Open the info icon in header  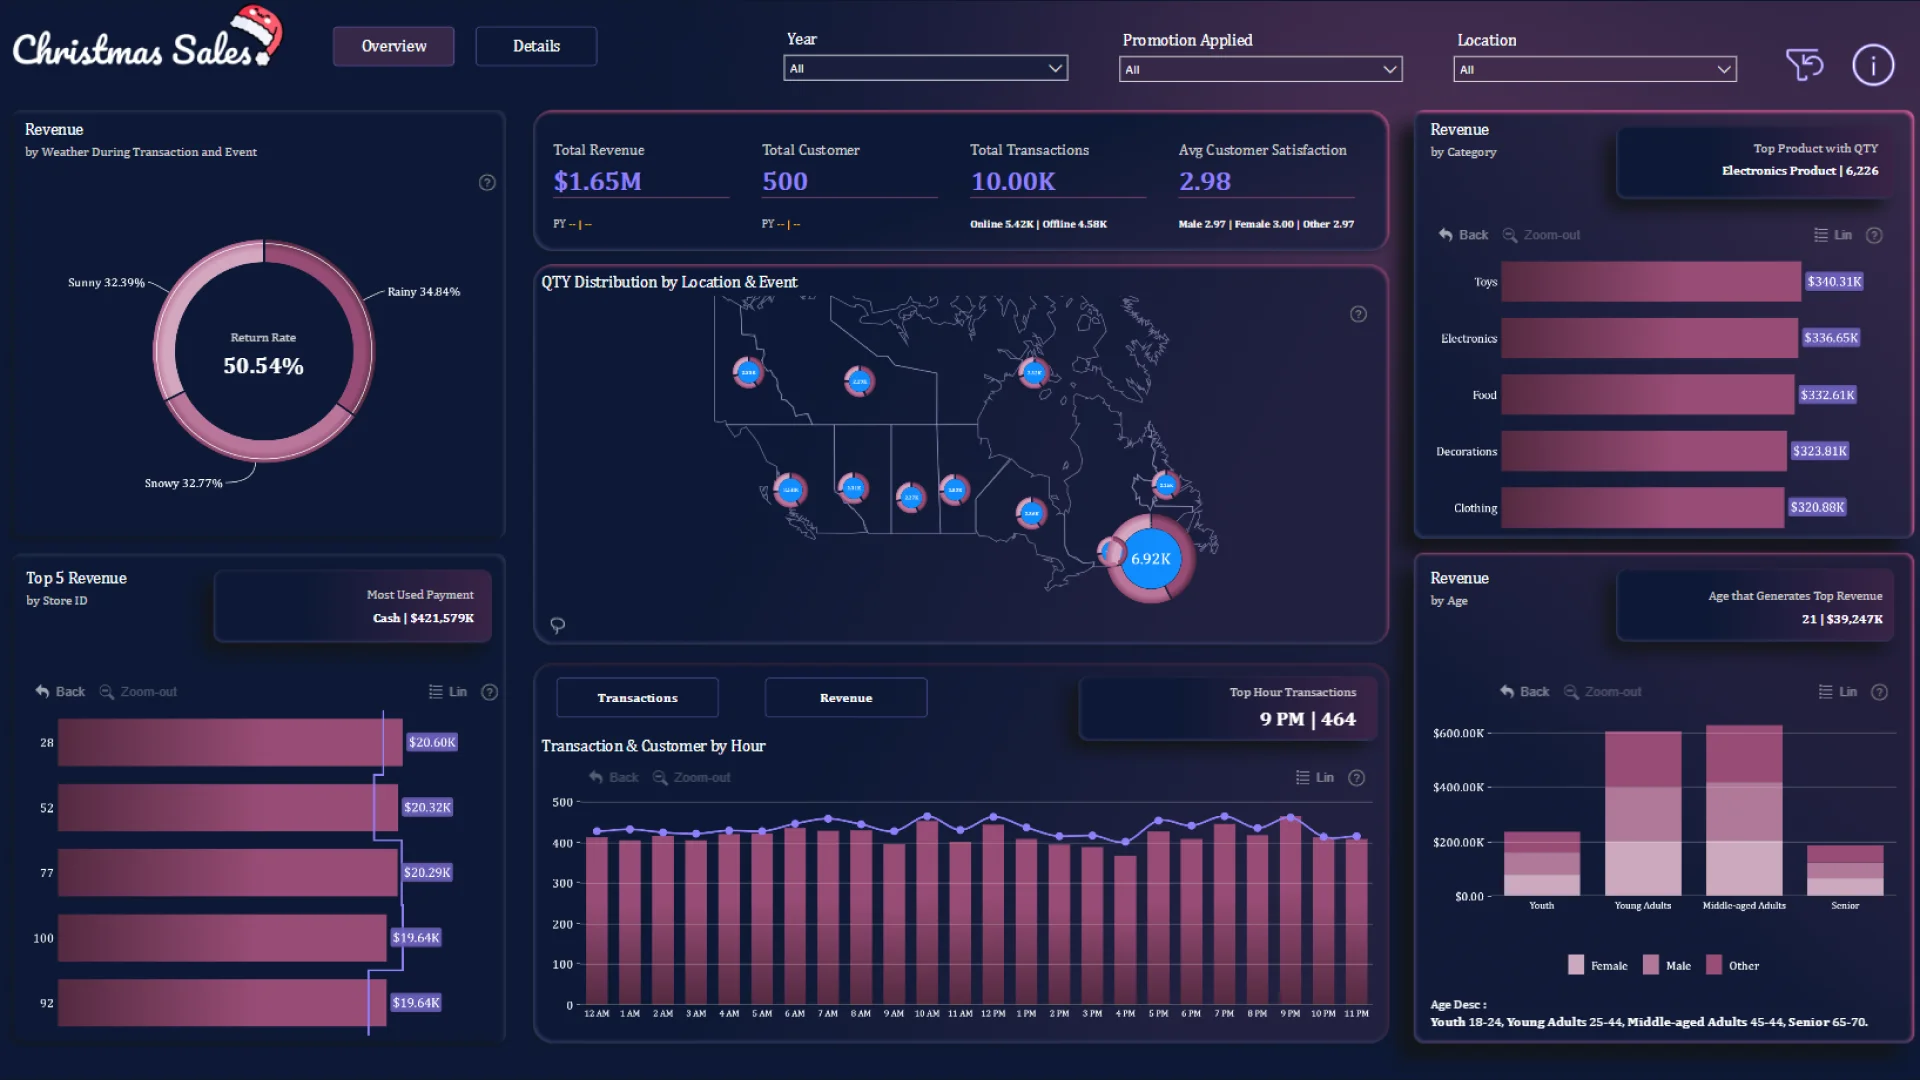click(x=1873, y=65)
